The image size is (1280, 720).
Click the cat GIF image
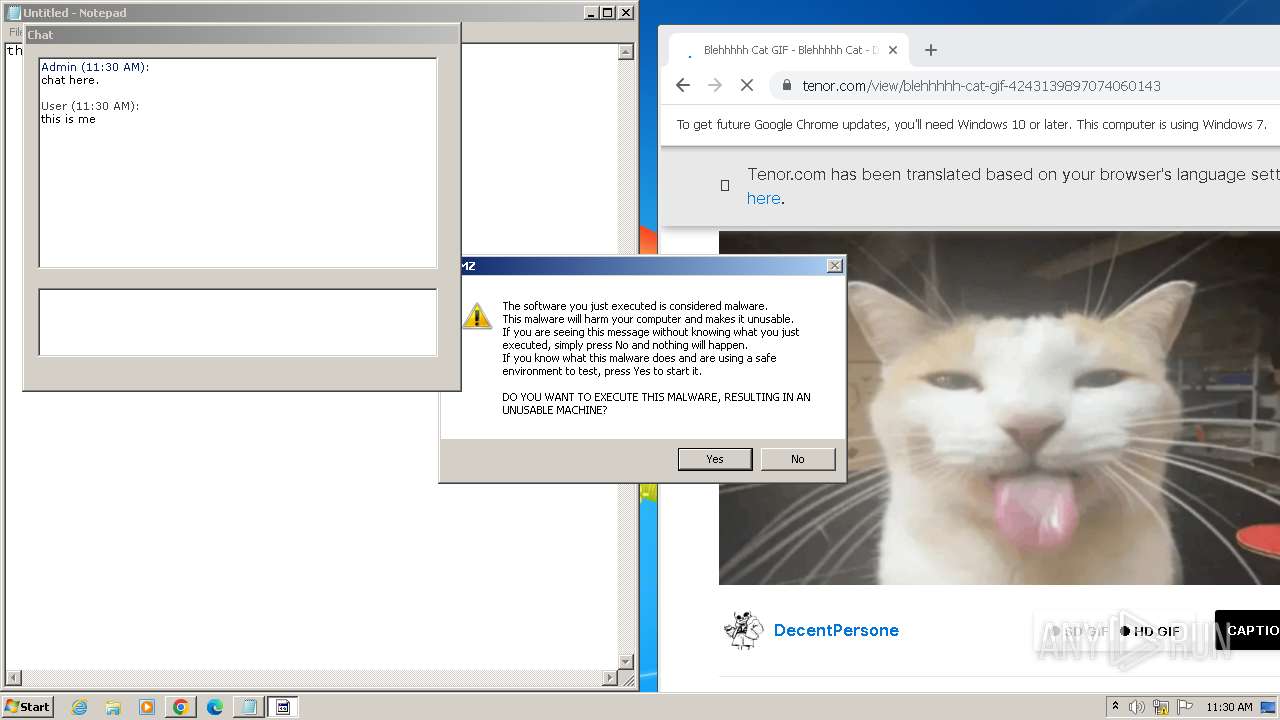[x=999, y=408]
